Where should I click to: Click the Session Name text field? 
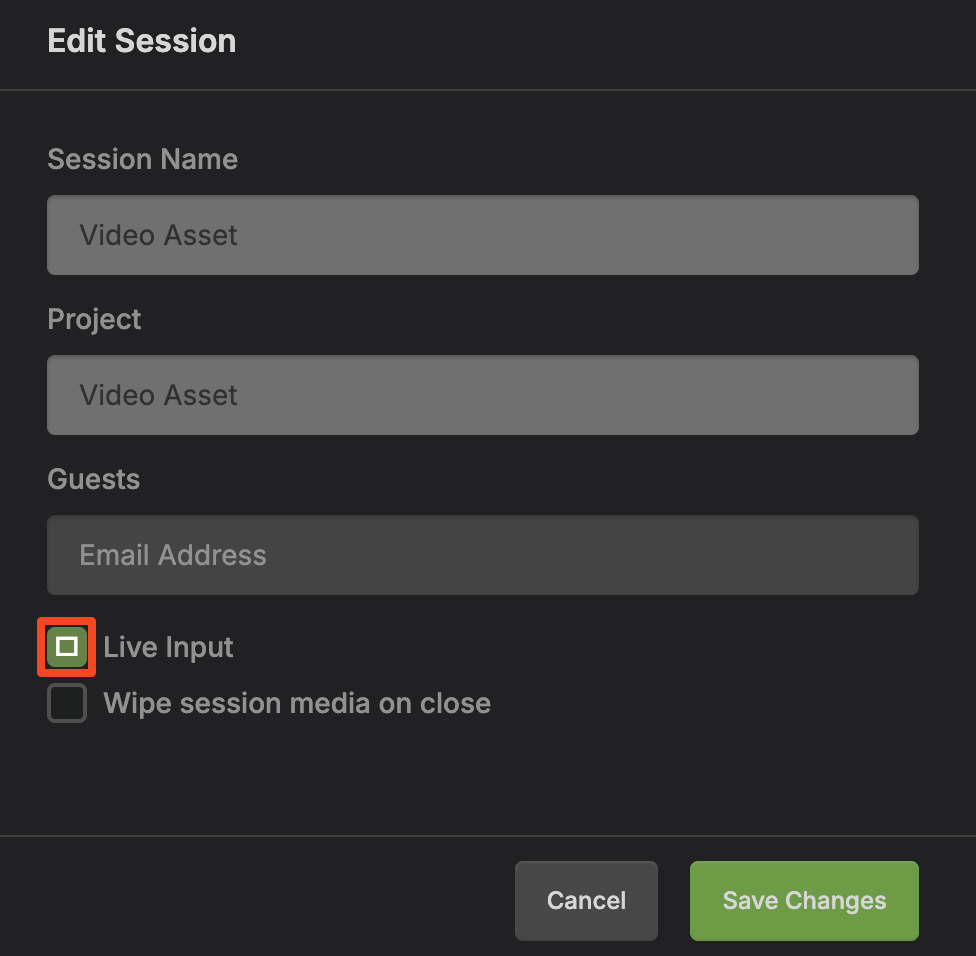tap(482, 235)
